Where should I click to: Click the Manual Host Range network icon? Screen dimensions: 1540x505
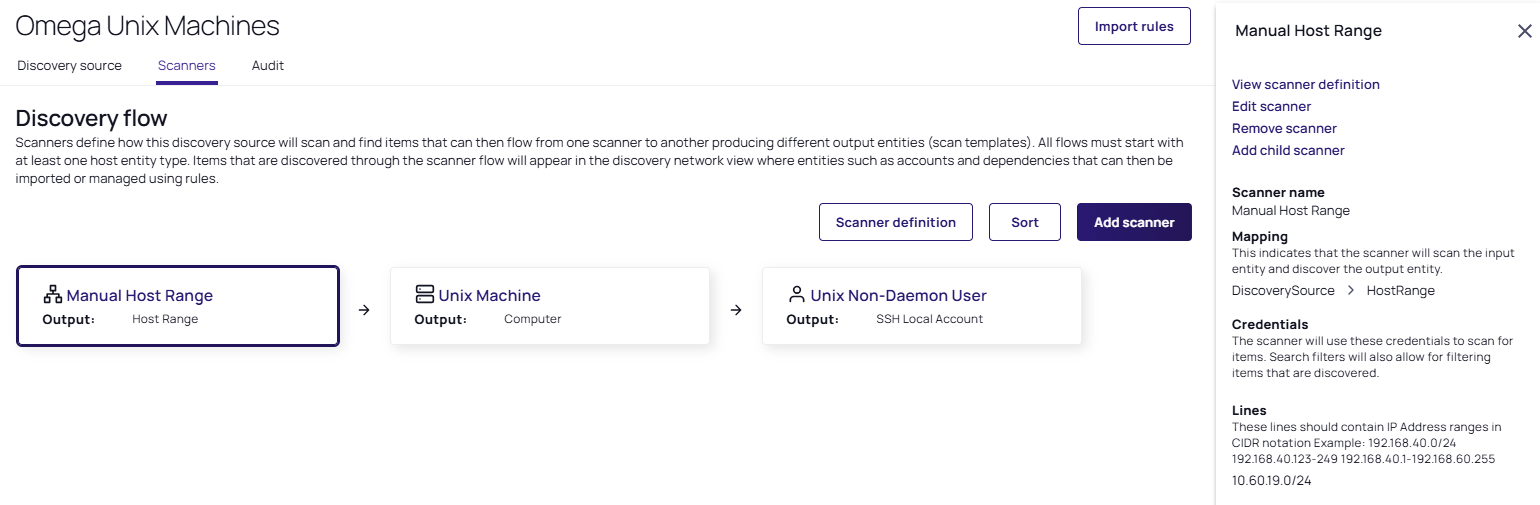[x=53, y=295]
